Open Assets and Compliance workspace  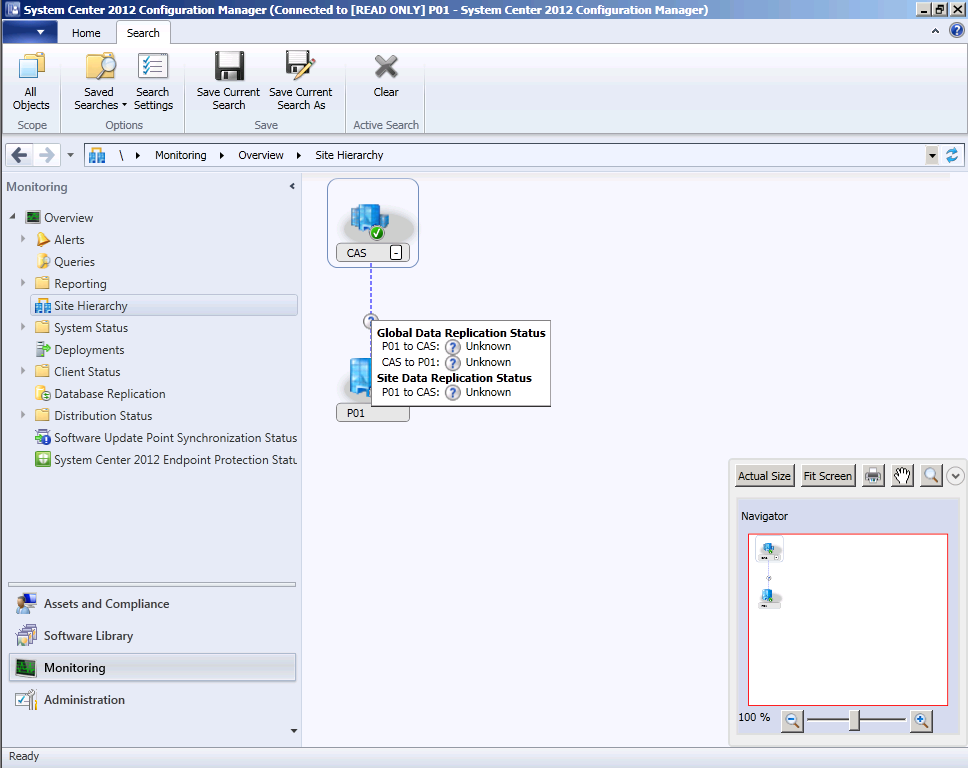coord(152,604)
